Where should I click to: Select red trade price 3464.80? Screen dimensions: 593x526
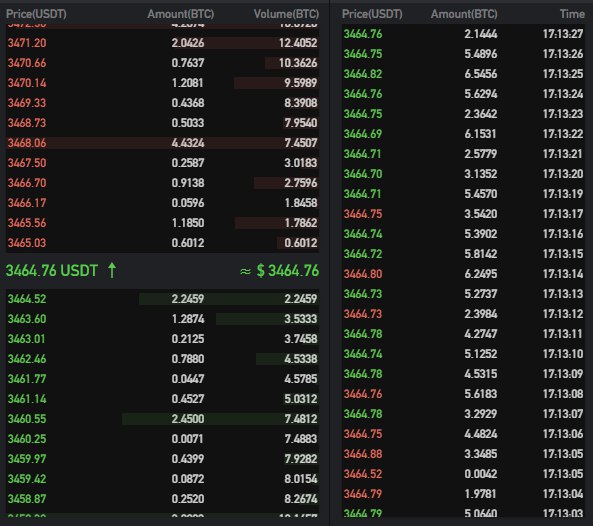pyautogui.click(x=363, y=274)
